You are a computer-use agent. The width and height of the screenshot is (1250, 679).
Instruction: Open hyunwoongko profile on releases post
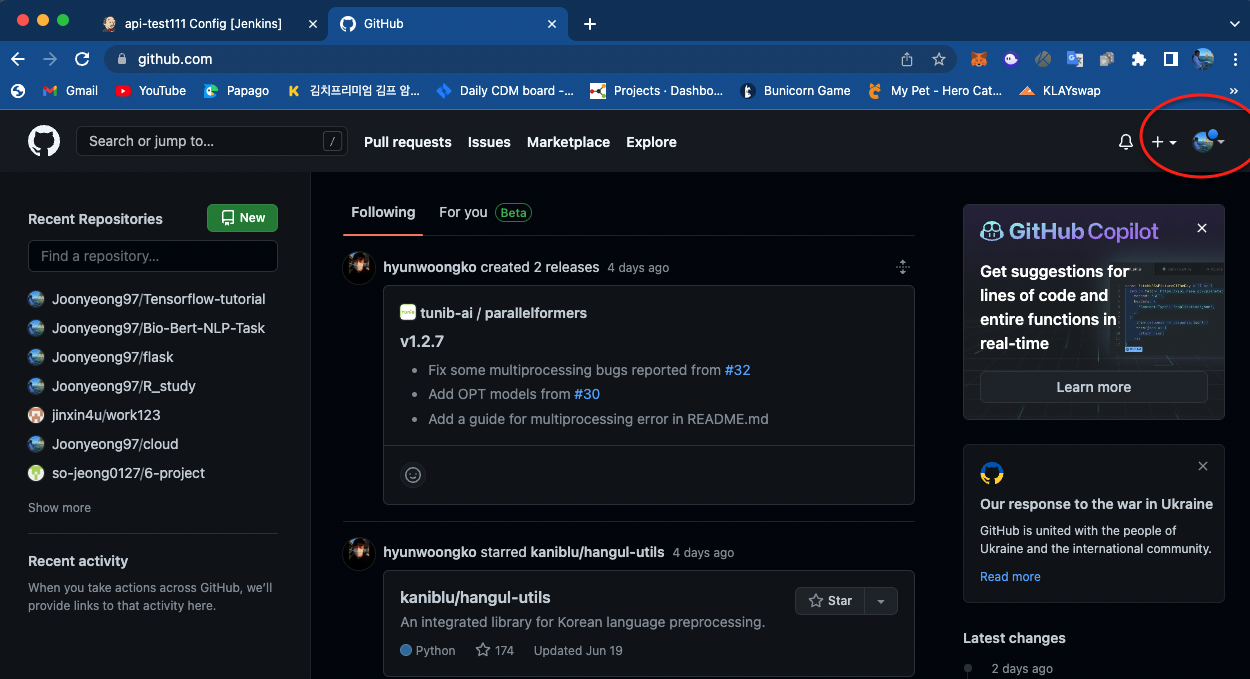430,267
